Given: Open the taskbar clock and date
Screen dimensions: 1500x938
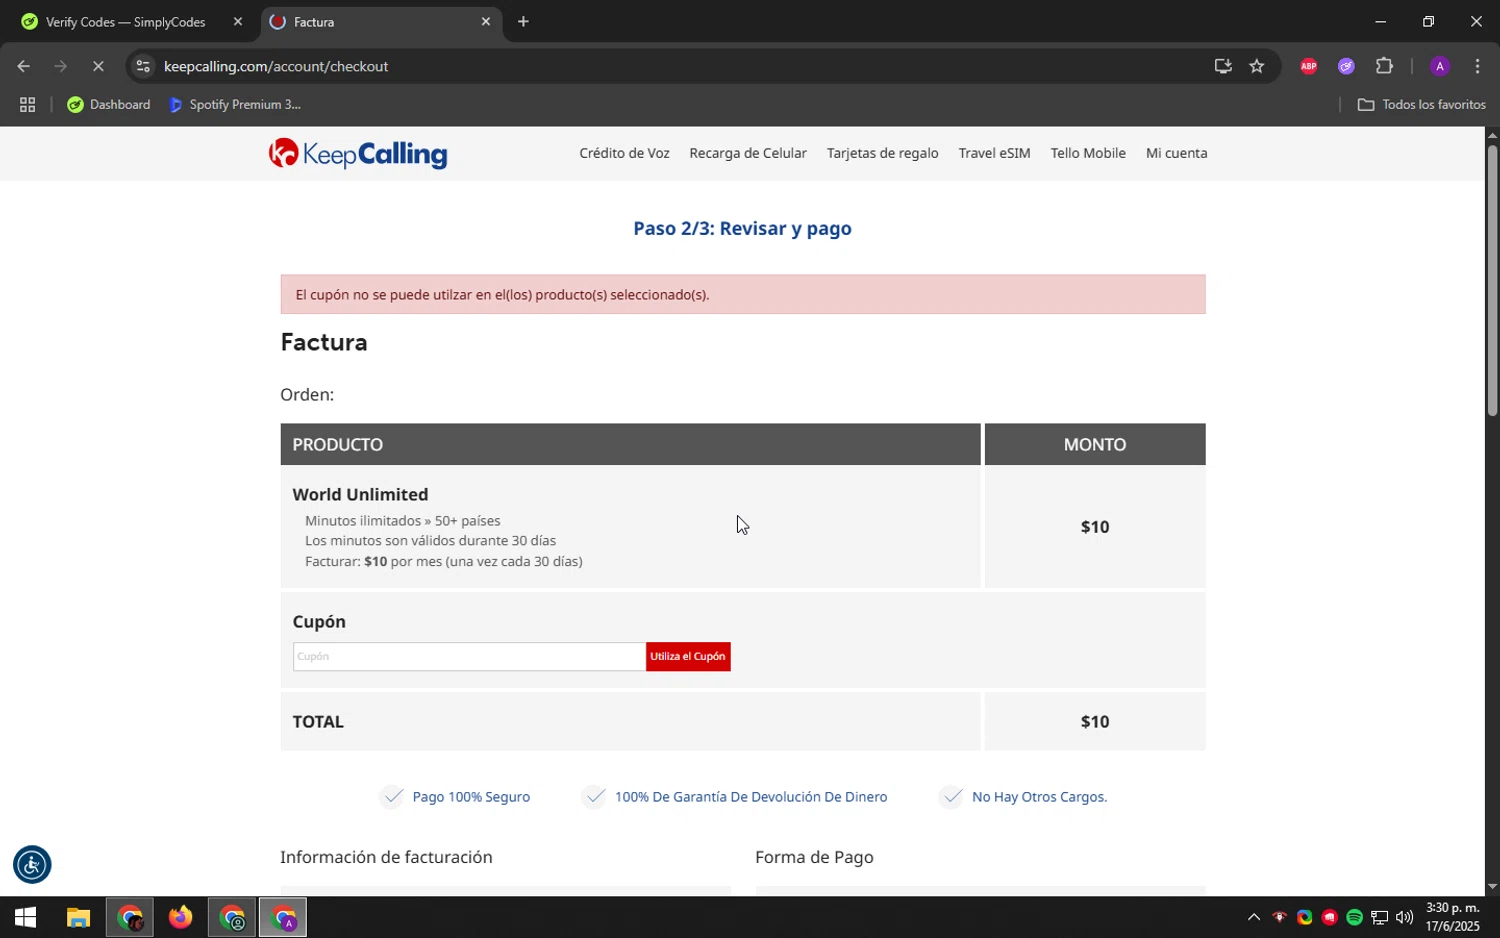Looking at the screenshot, I should tap(1452, 917).
